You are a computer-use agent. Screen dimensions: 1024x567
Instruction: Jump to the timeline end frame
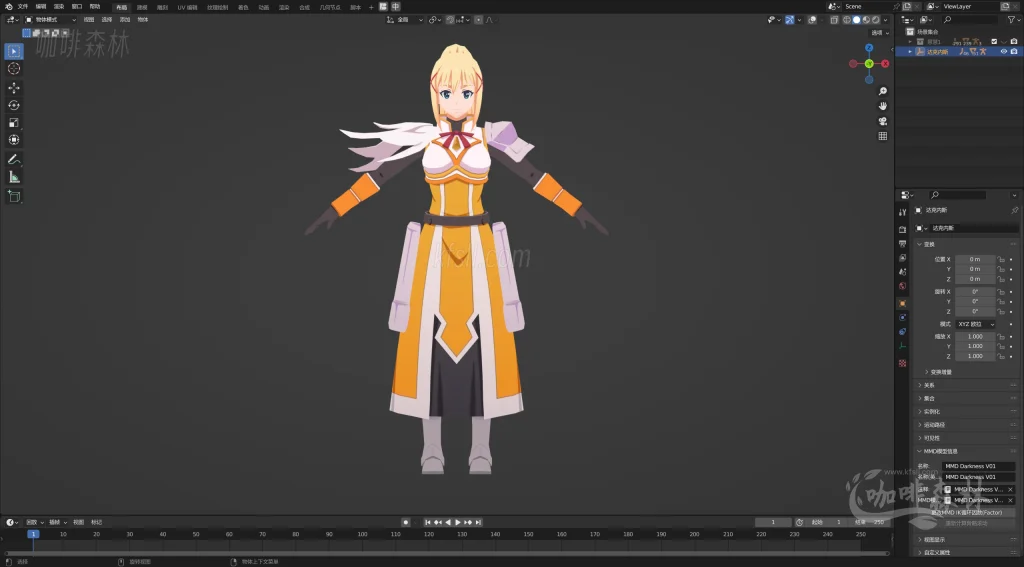coord(478,523)
